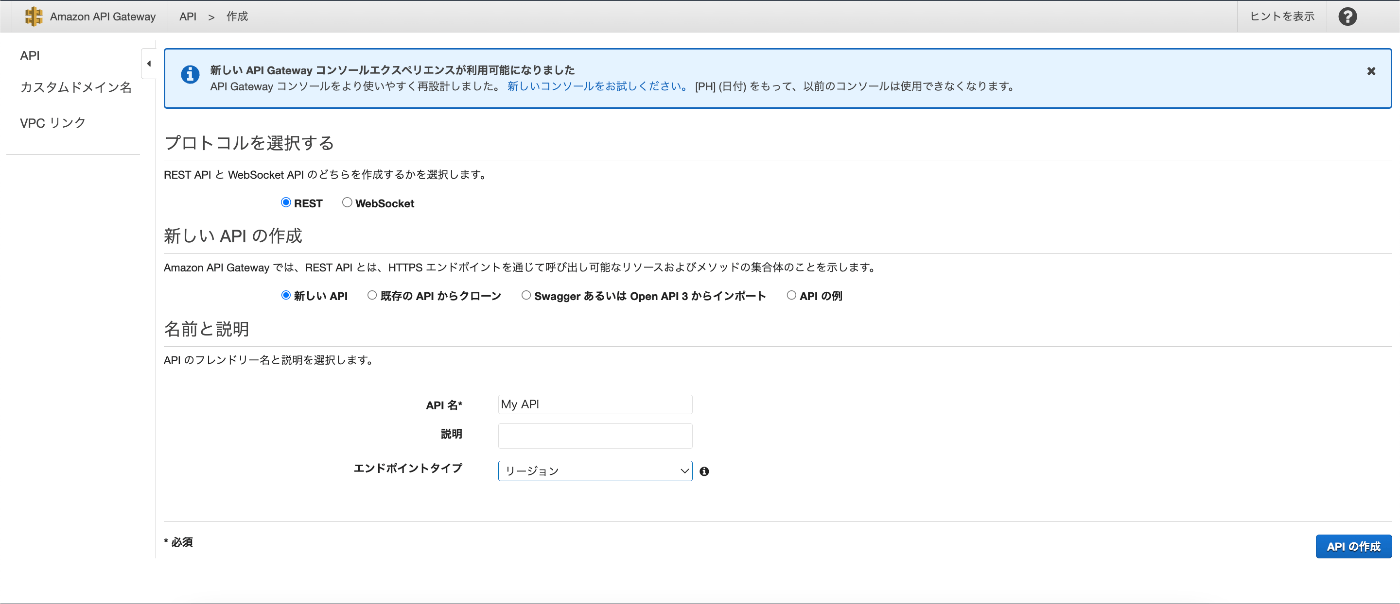Click the ヒントを表示 button
Image resolution: width=1400 pixels, height=604 pixels.
coord(1282,16)
